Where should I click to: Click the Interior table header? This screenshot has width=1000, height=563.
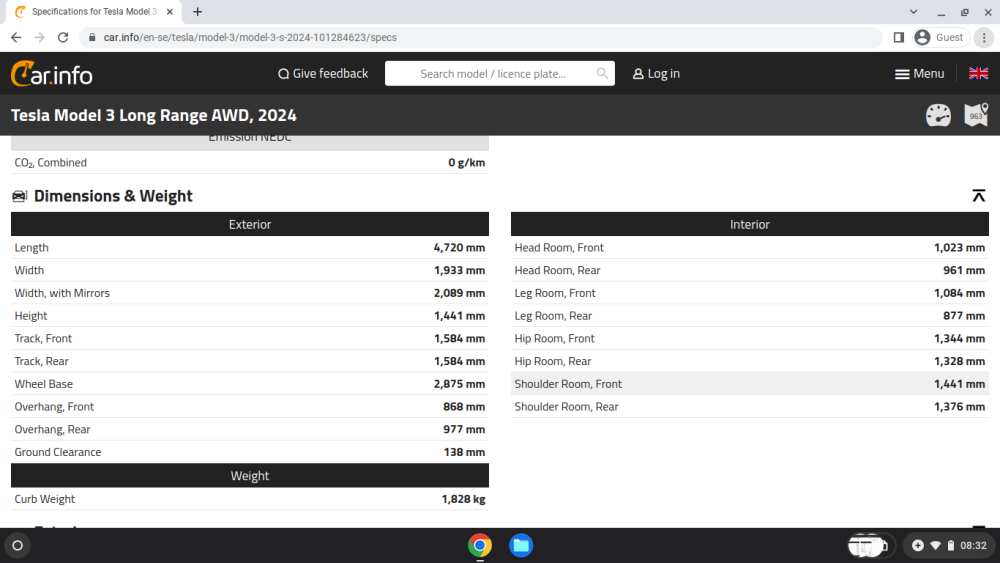pos(750,224)
